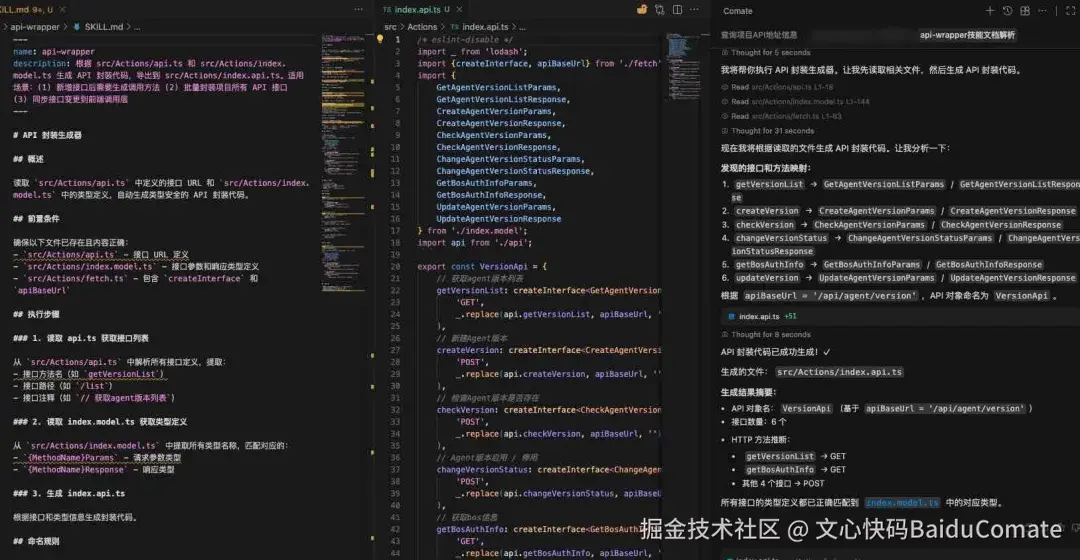Click the orange Comate duck icon in editor toolbar

pos(642,10)
